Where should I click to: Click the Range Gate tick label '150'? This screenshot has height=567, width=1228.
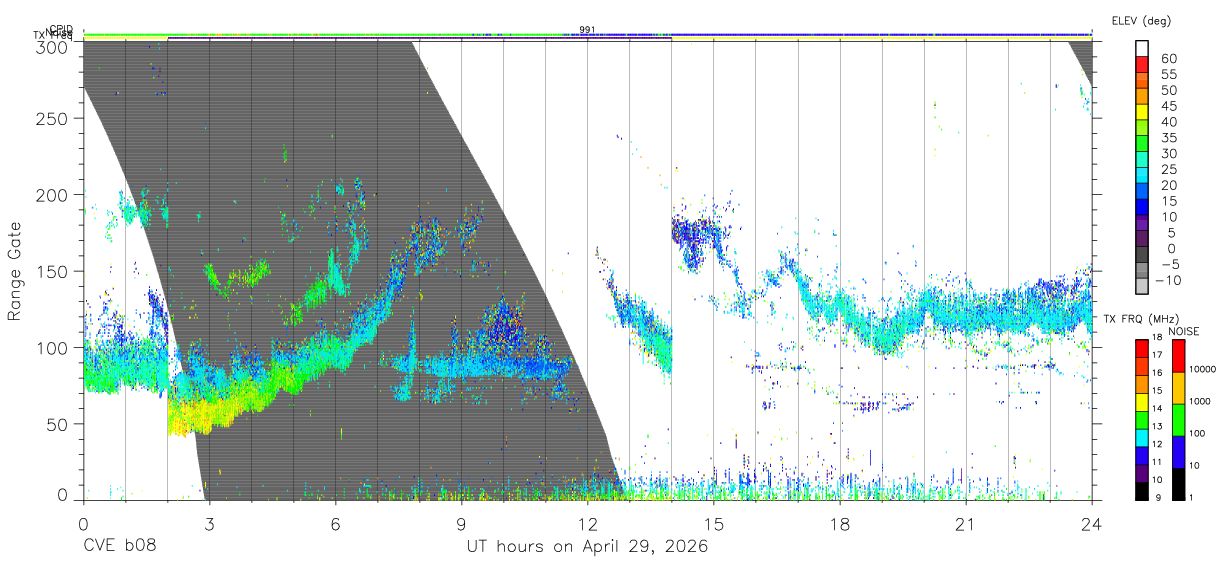click(x=54, y=271)
